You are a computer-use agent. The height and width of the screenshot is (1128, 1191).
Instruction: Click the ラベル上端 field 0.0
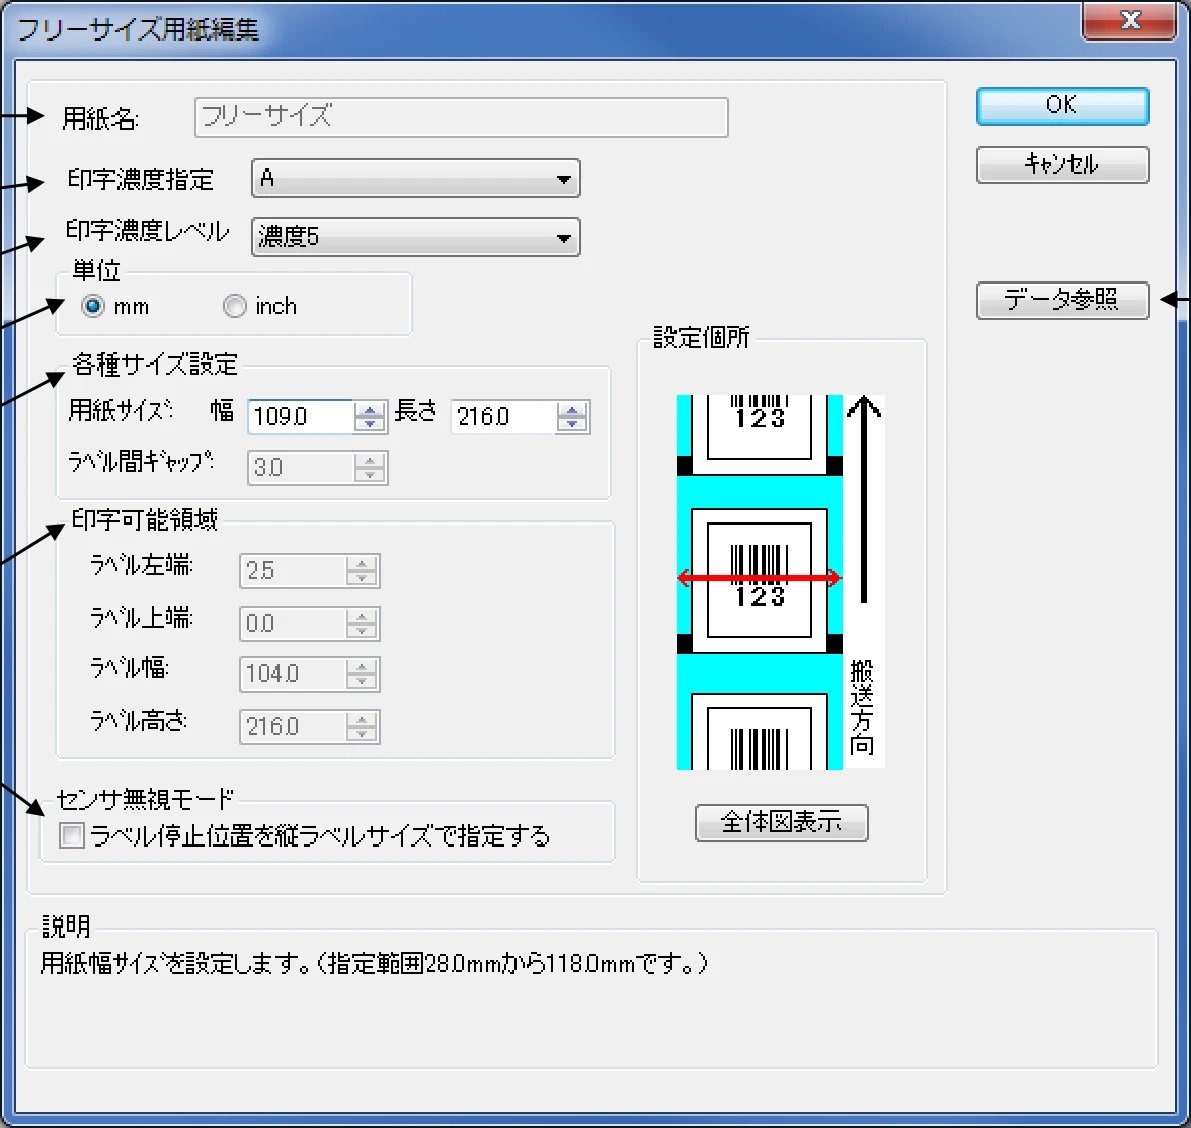coord(293,623)
